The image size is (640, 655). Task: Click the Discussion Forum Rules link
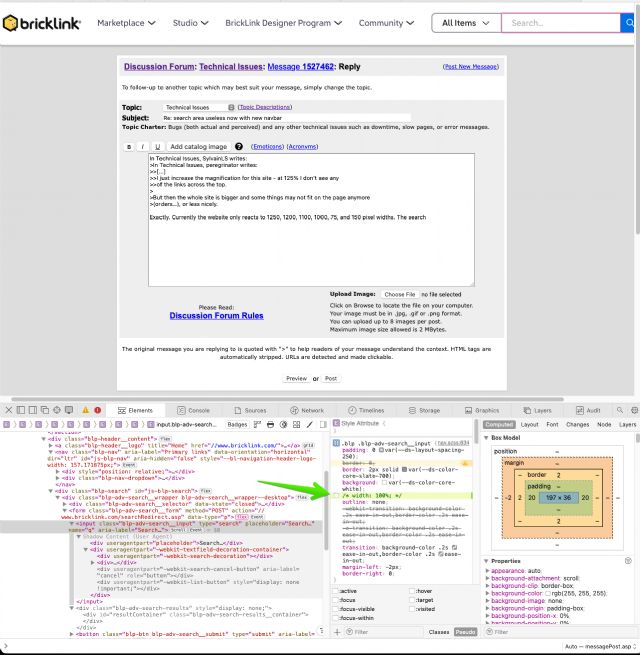216,315
